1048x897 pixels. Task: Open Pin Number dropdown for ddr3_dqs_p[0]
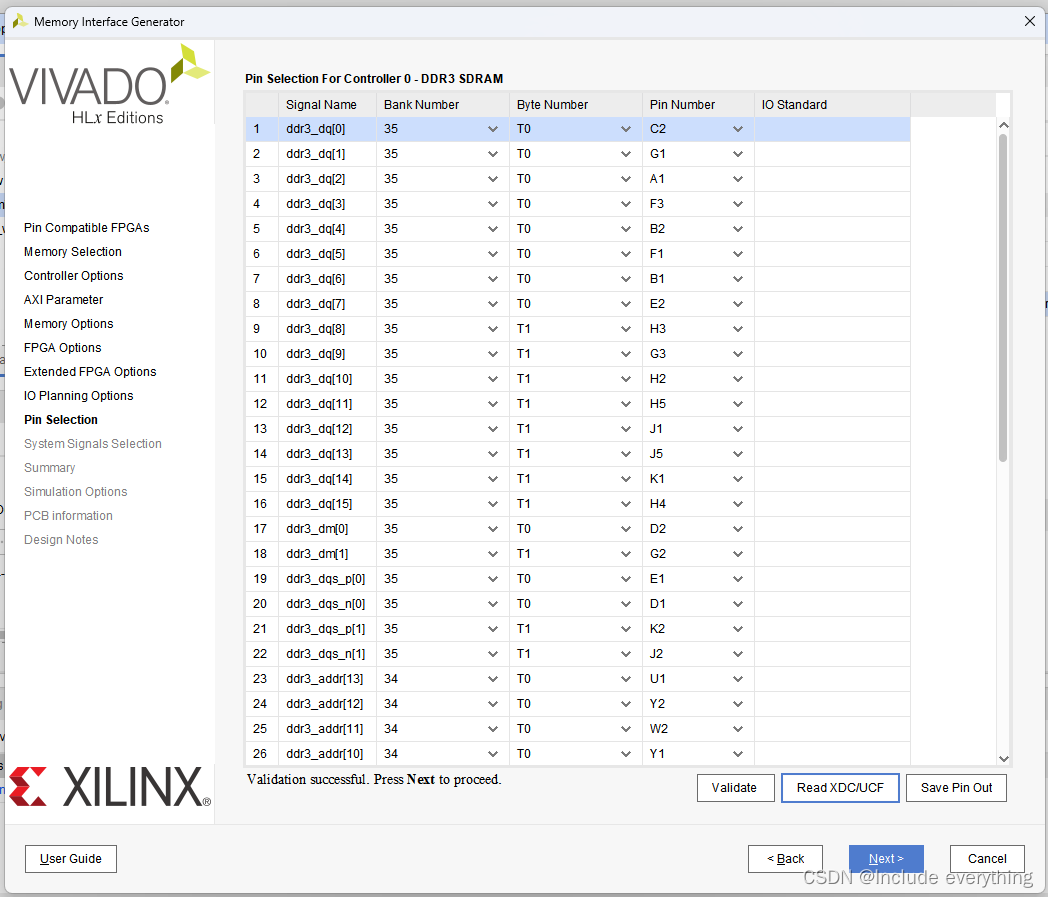[738, 579]
